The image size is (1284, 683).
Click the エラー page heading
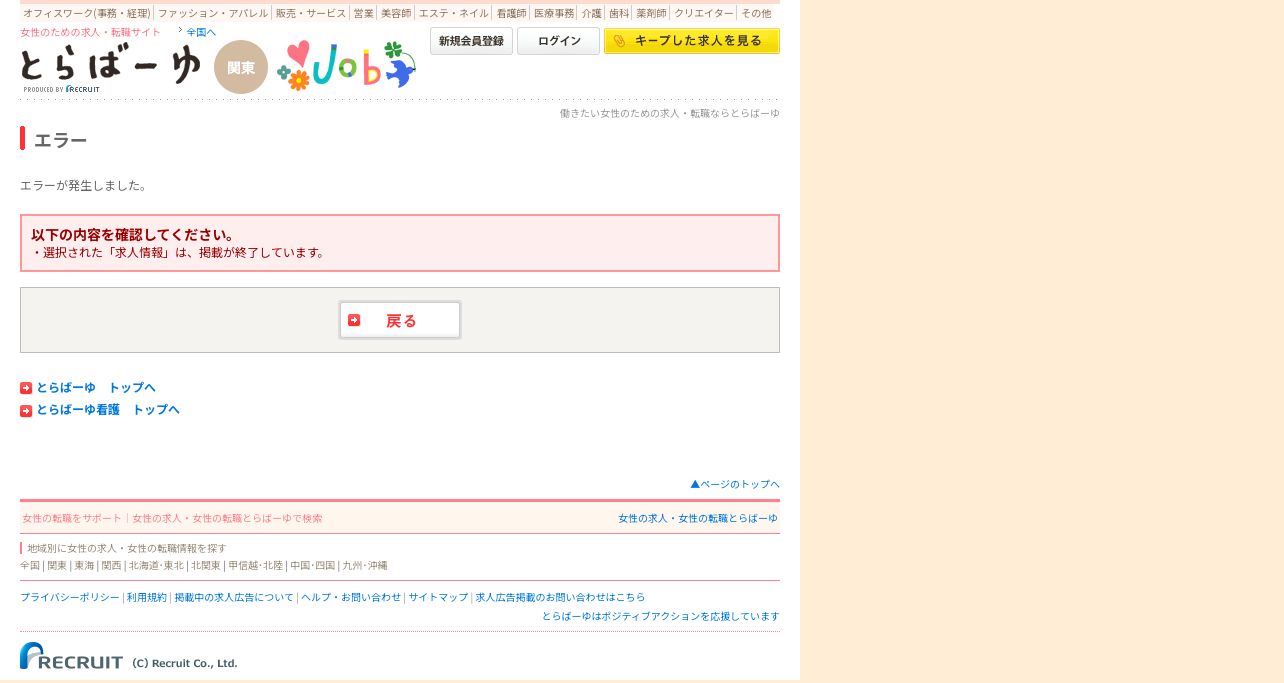61,140
